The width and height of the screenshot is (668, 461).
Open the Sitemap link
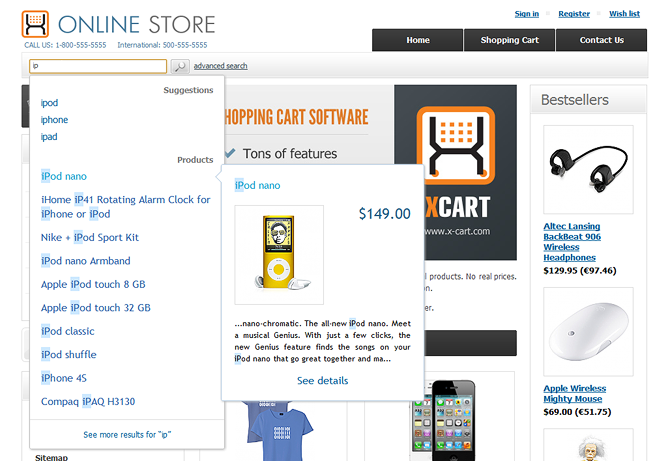pos(51,457)
